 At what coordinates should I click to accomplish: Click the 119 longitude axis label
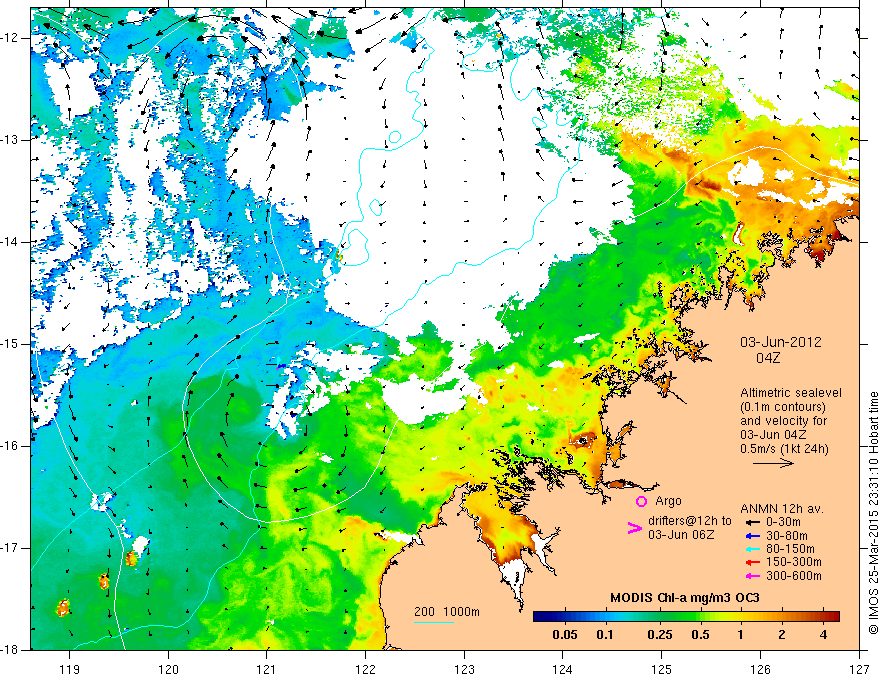click(70, 669)
